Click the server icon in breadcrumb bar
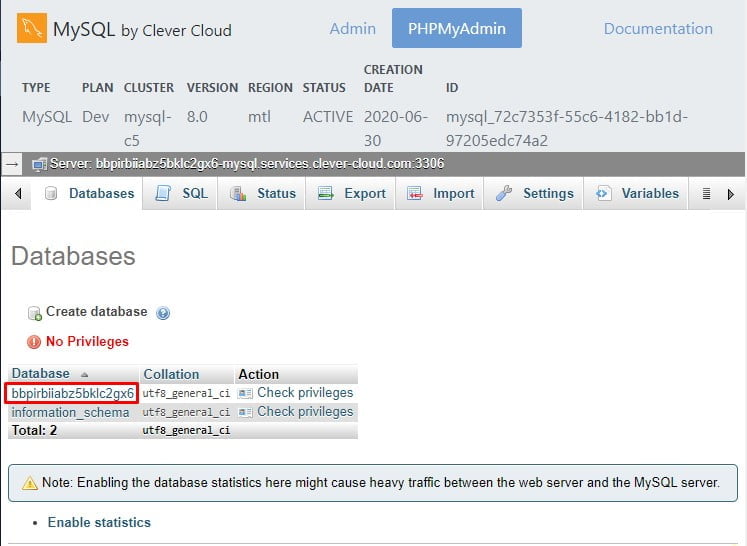The width and height of the screenshot is (747, 546). [x=39, y=164]
